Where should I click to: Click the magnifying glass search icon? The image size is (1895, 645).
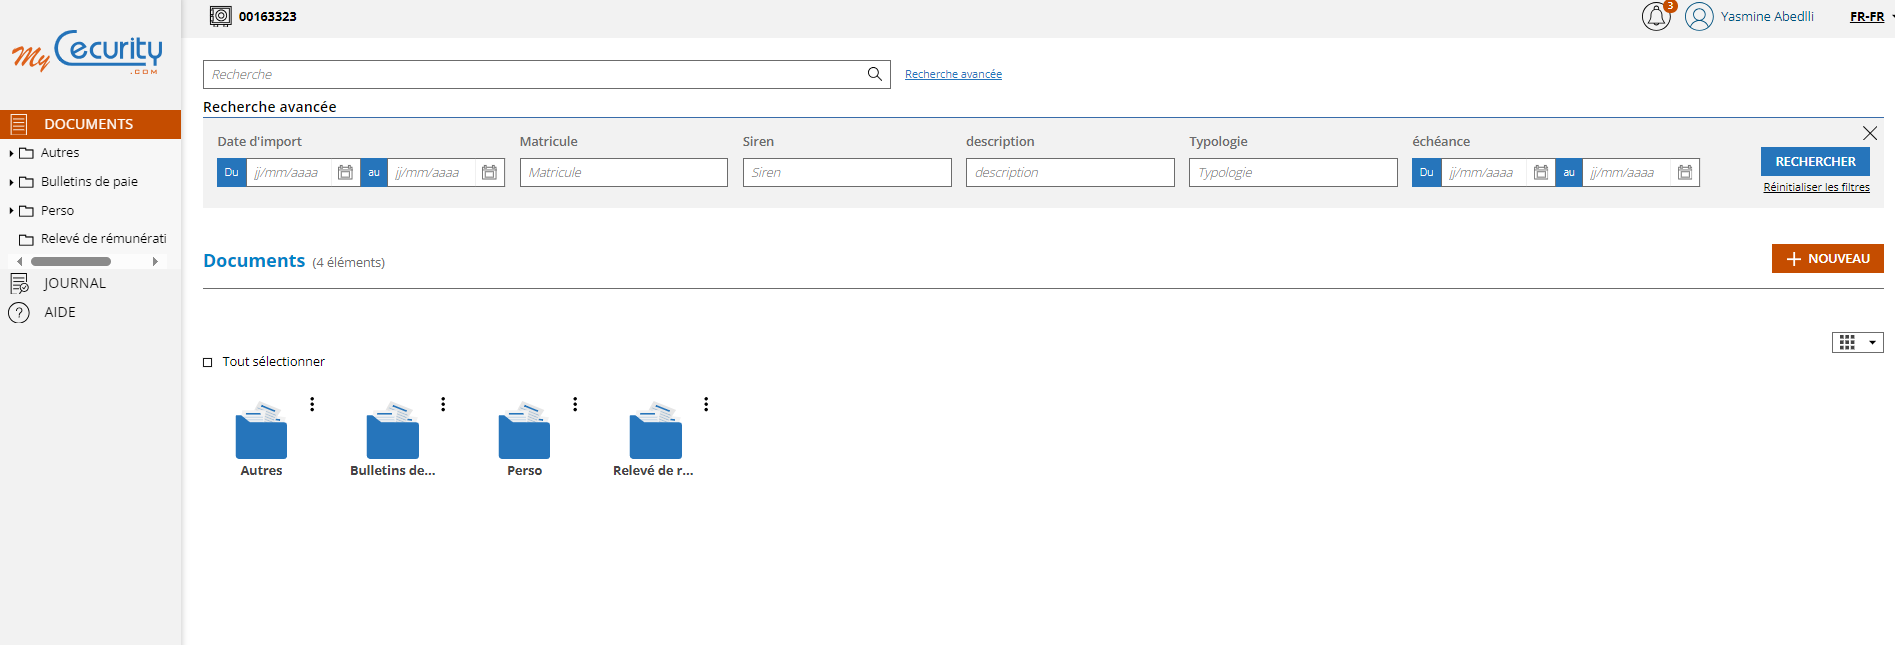[874, 74]
